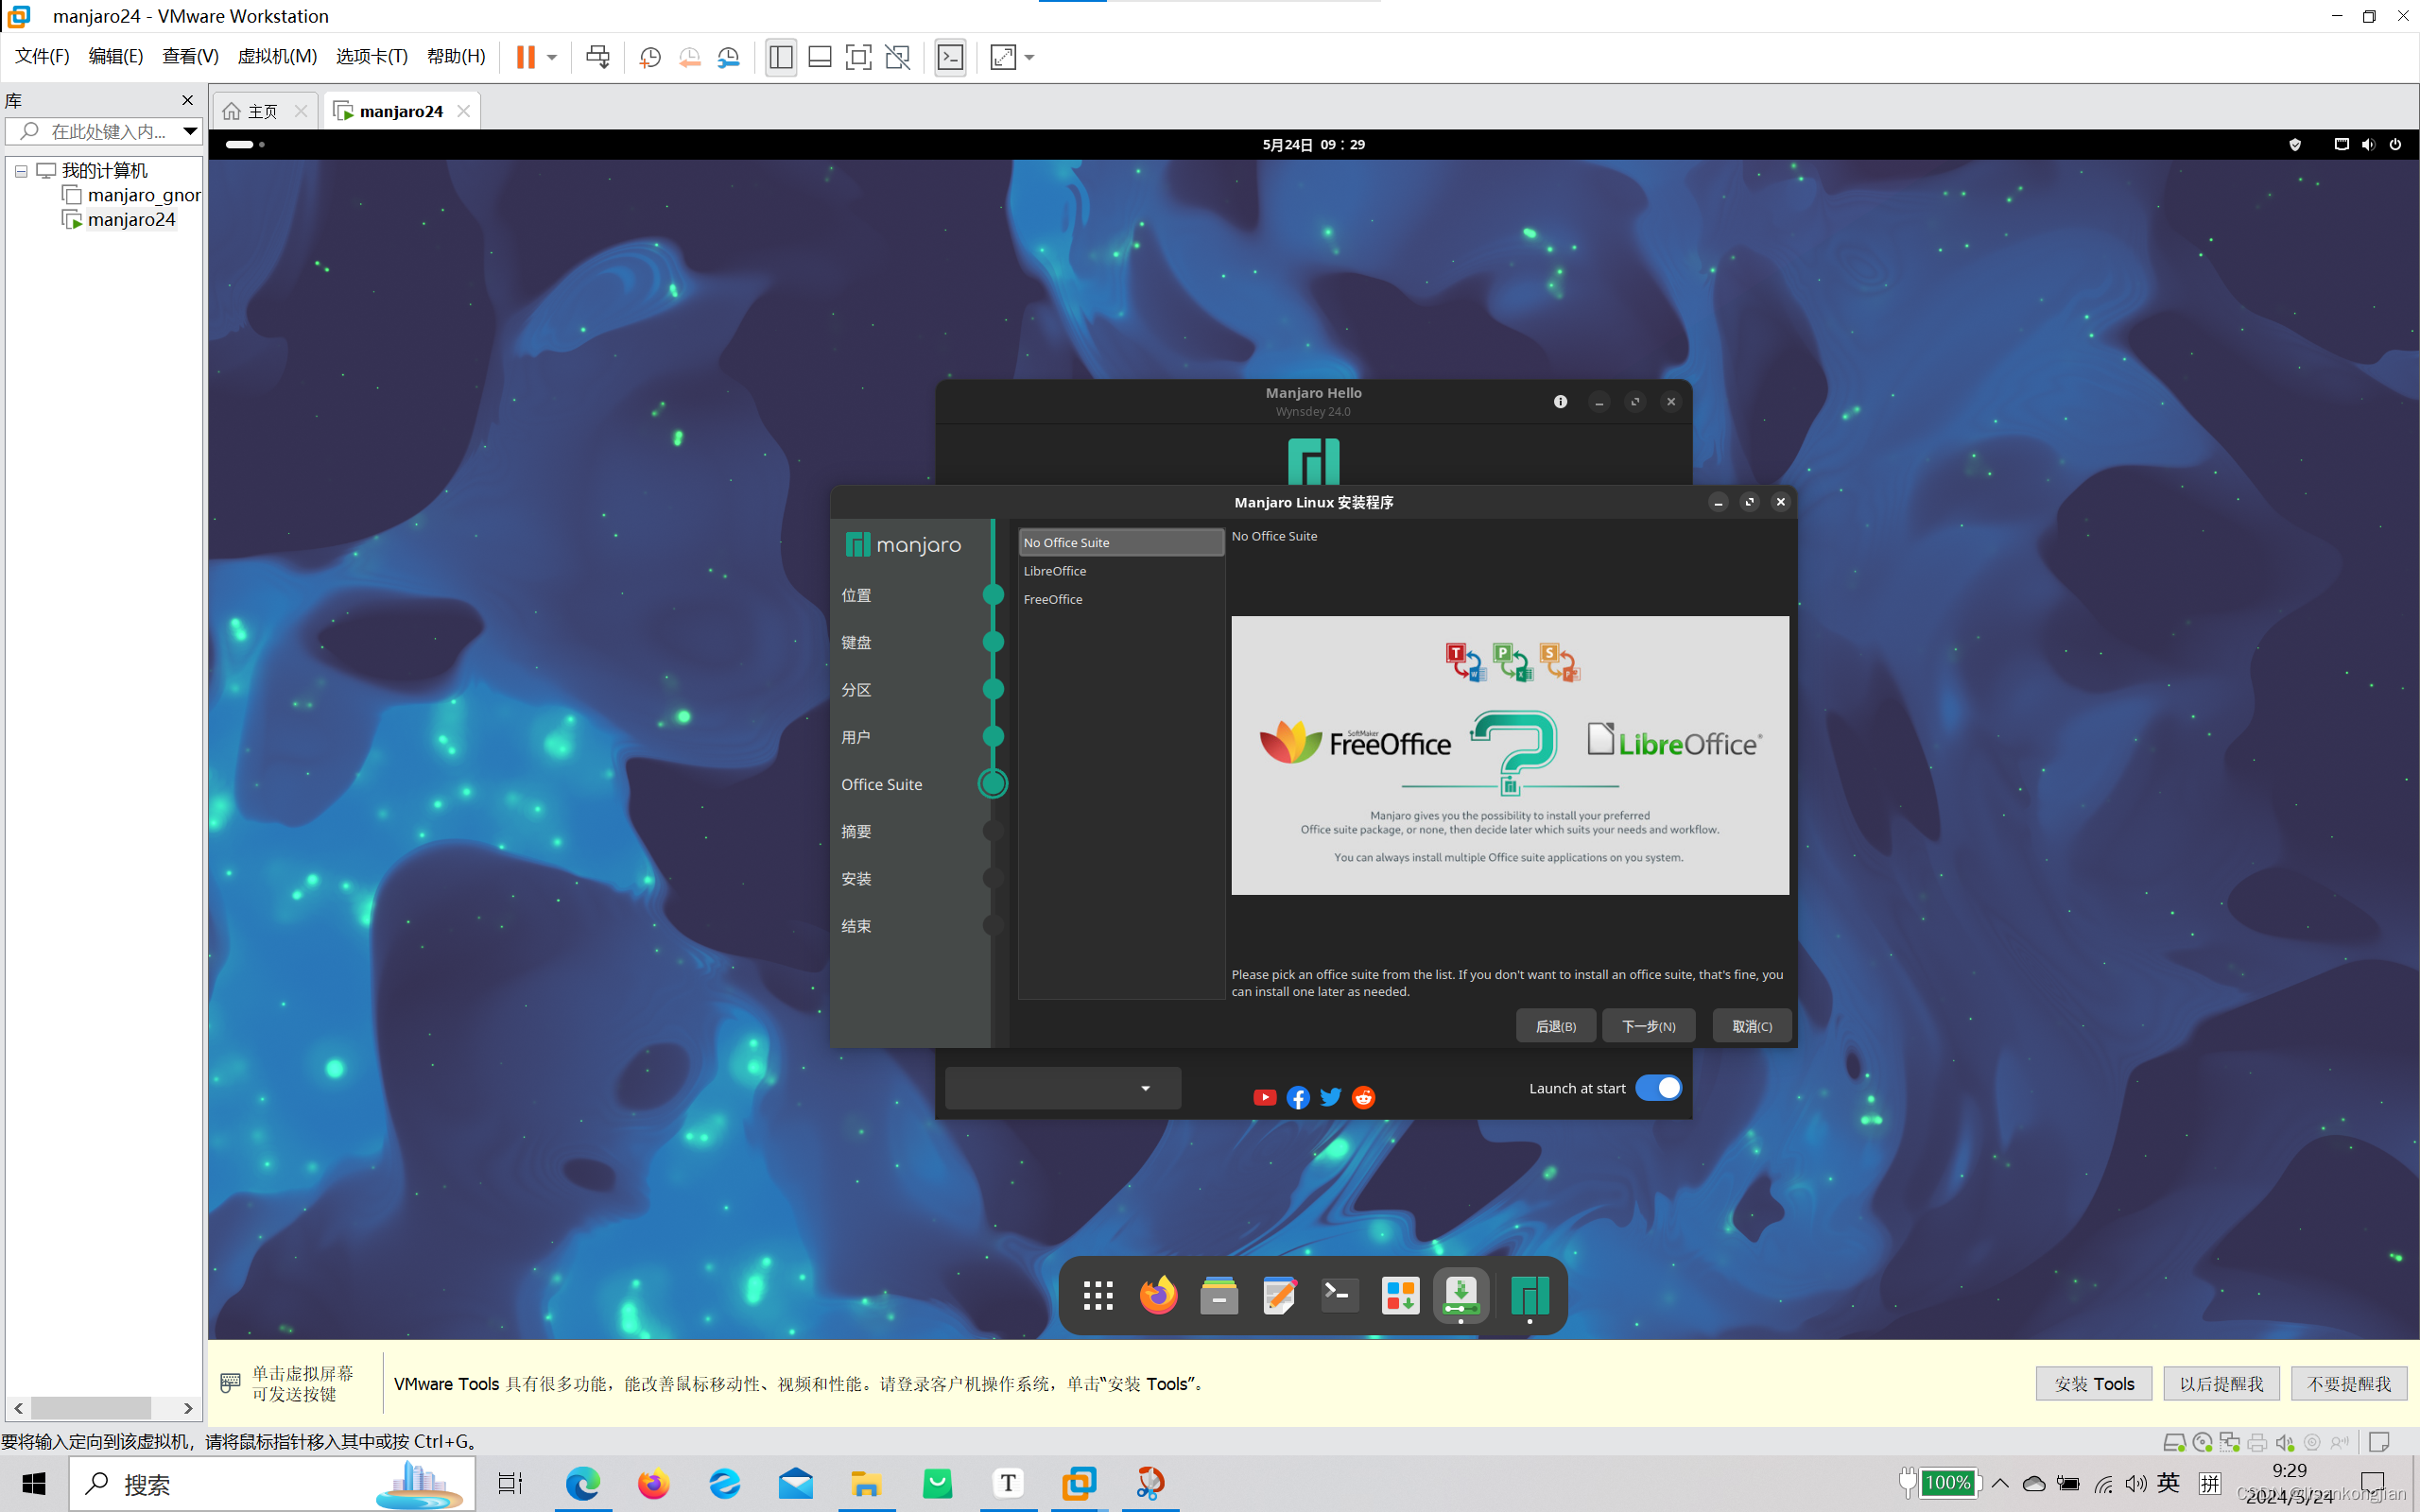Click the 后退(B) back button
This screenshot has width=2420, height=1512.
pos(1555,1026)
